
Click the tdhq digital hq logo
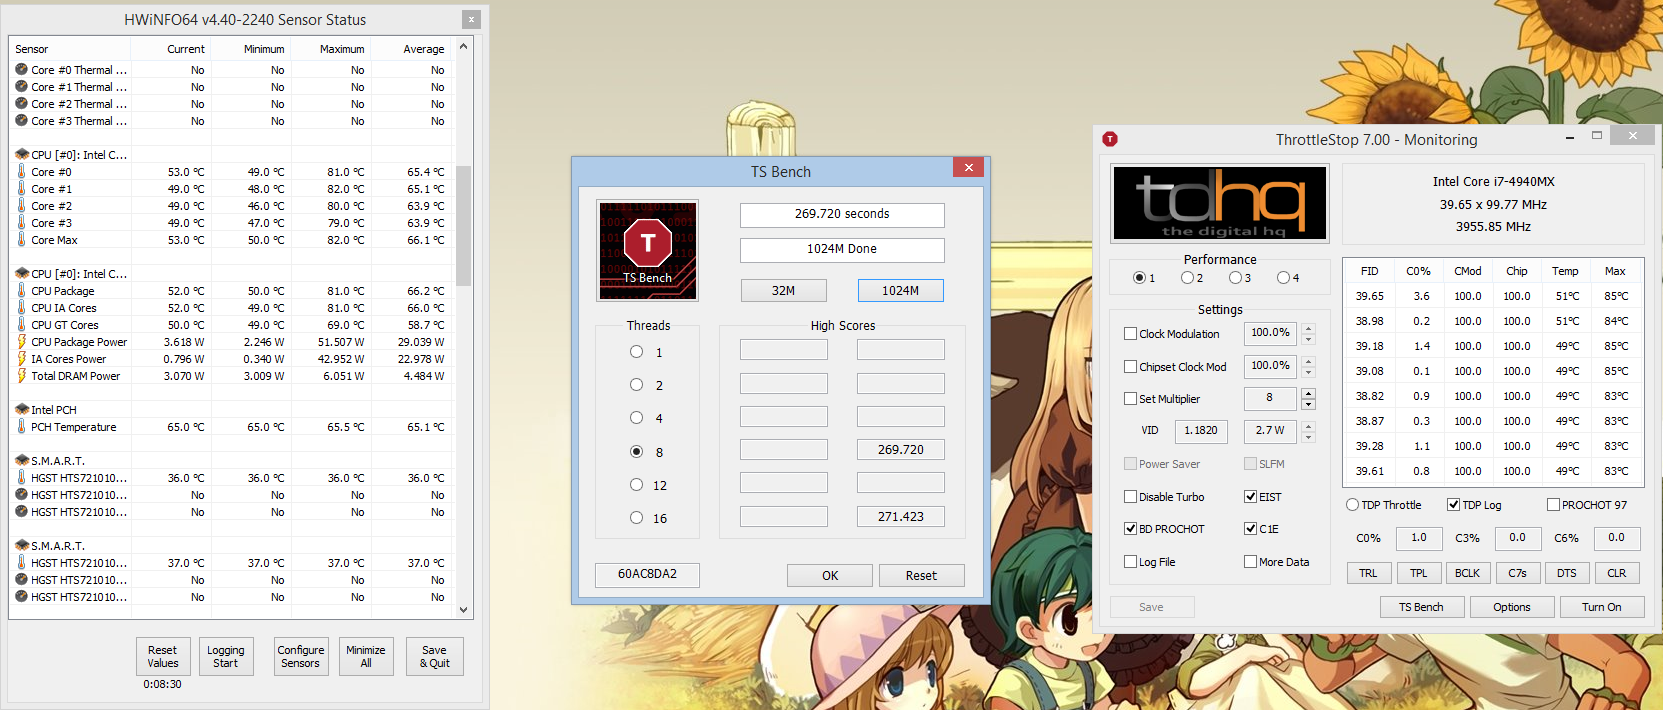(x=1220, y=203)
